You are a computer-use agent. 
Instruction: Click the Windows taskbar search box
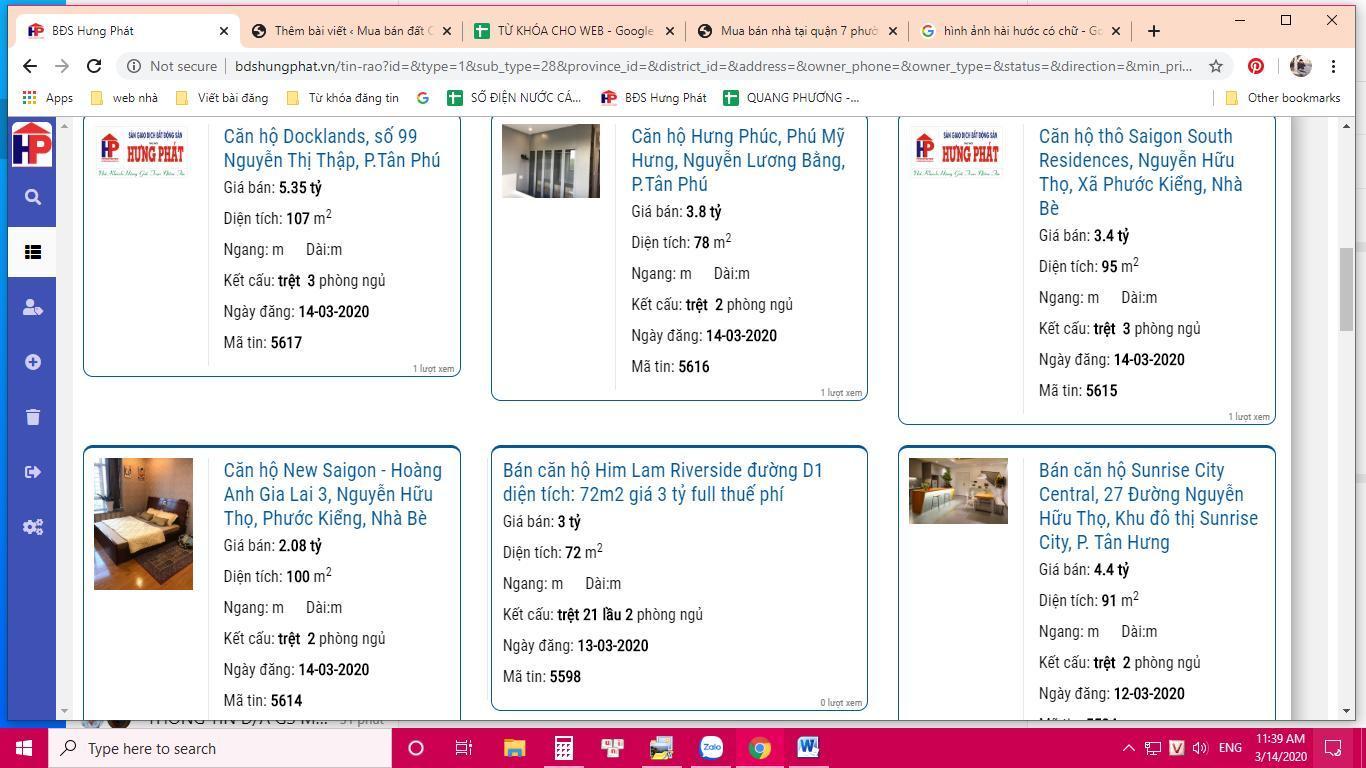220,748
